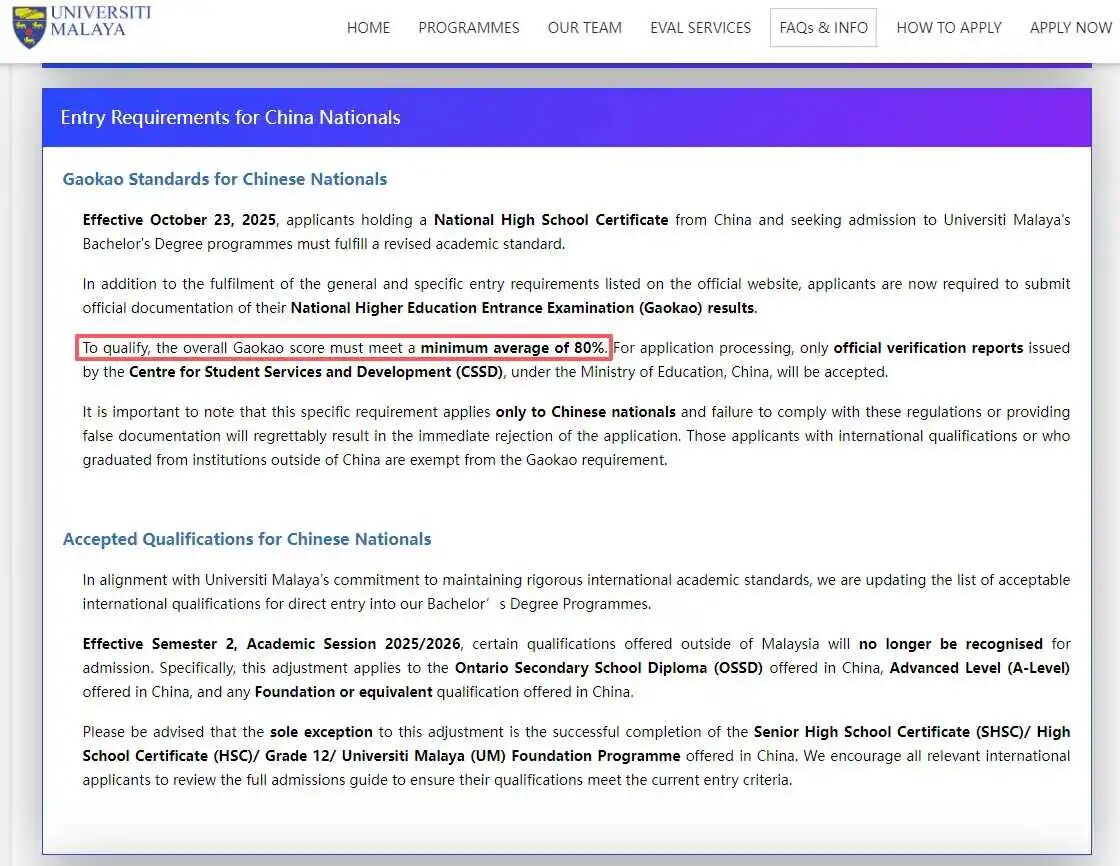Go to the HOME page

point(368,28)
